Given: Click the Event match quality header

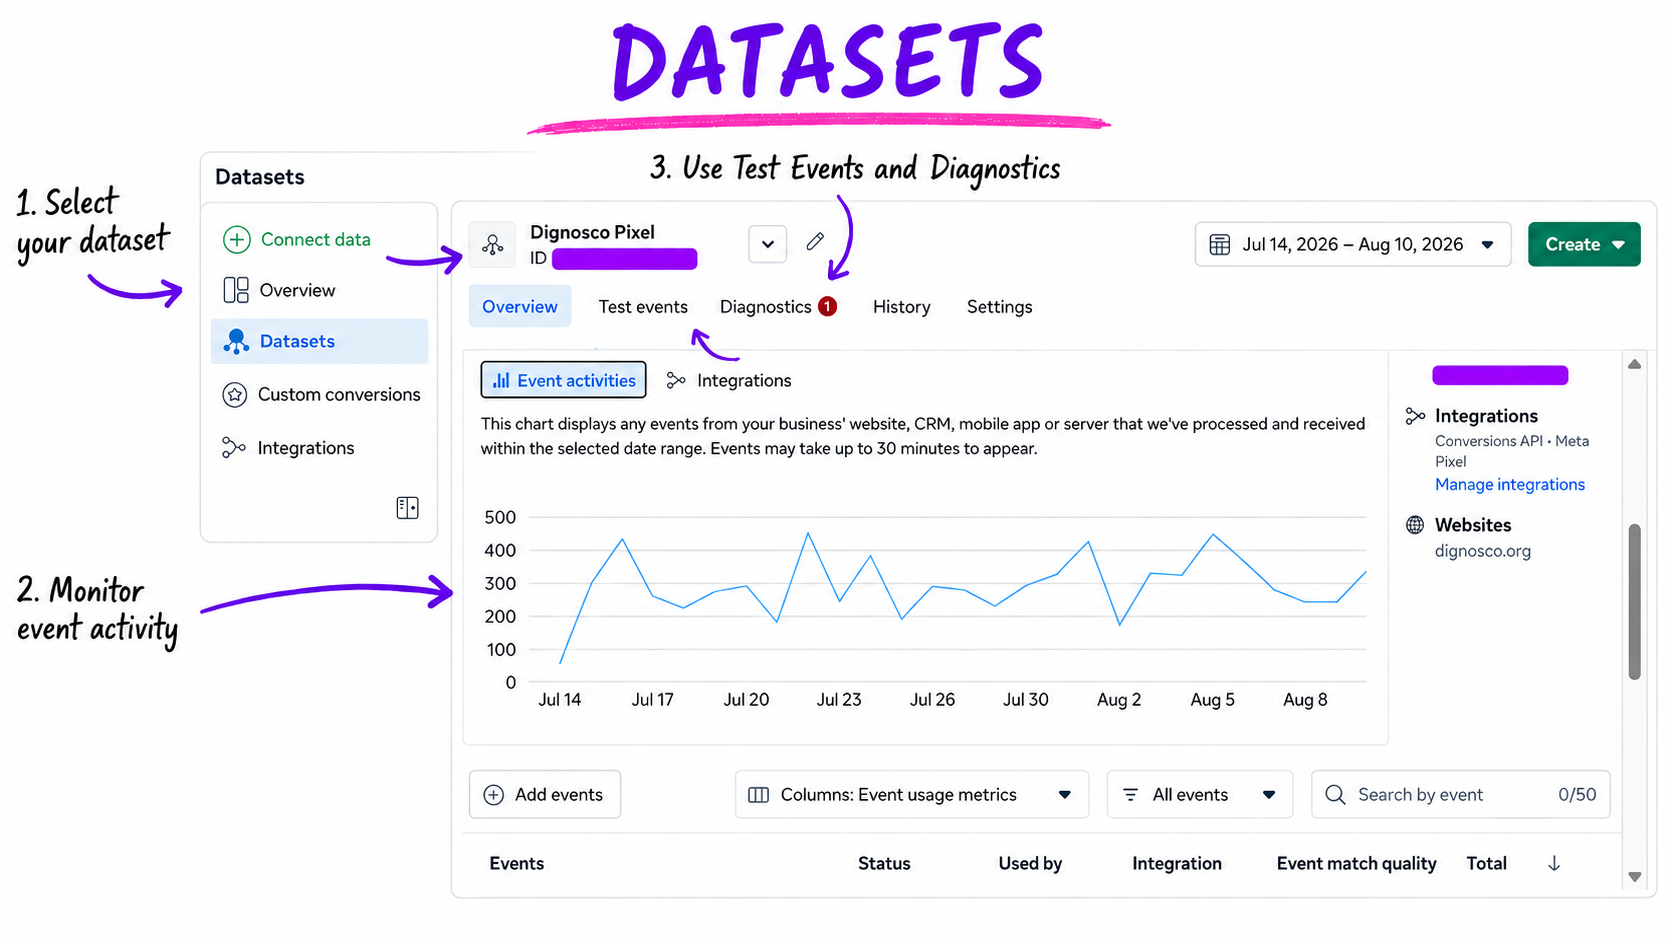Looking at the screenshot, I should click(x=1357, y=864).
